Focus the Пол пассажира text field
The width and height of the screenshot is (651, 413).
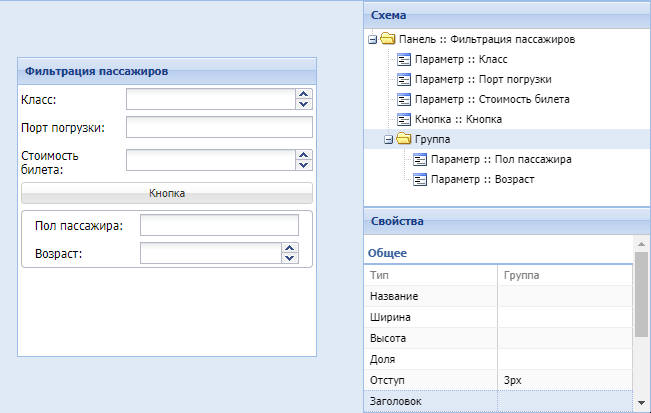219,225
